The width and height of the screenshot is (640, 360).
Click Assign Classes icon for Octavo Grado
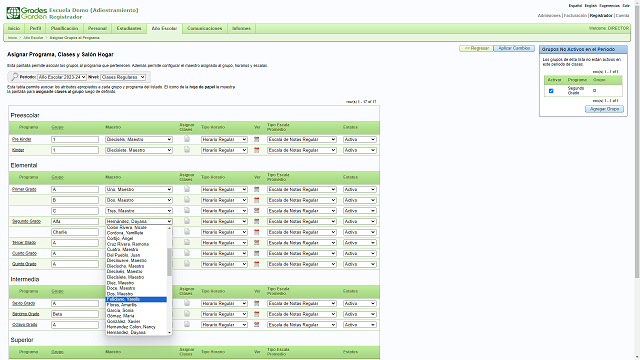tap(187, 324)
